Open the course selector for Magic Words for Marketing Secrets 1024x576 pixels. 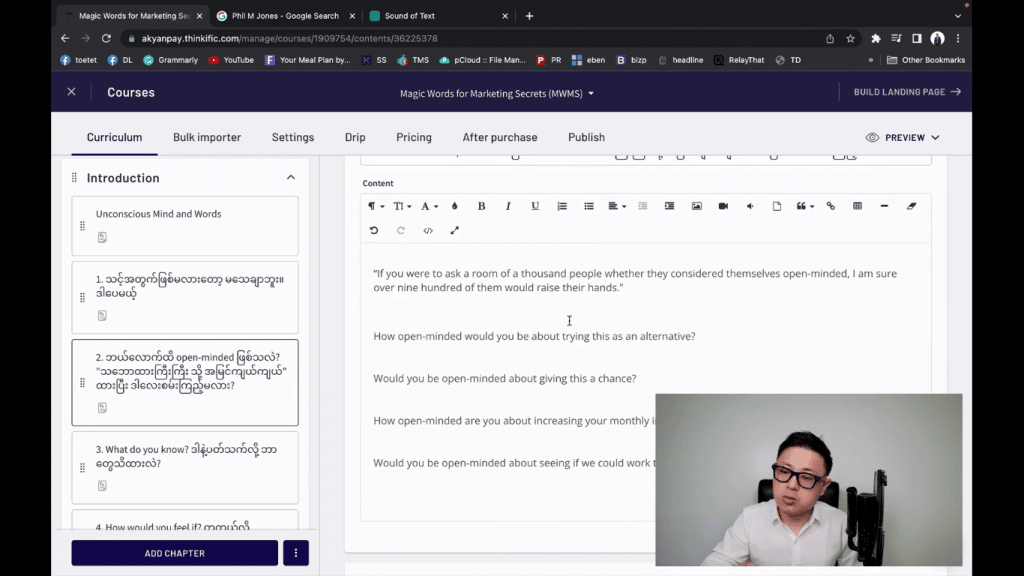click(x=497, y=93)
